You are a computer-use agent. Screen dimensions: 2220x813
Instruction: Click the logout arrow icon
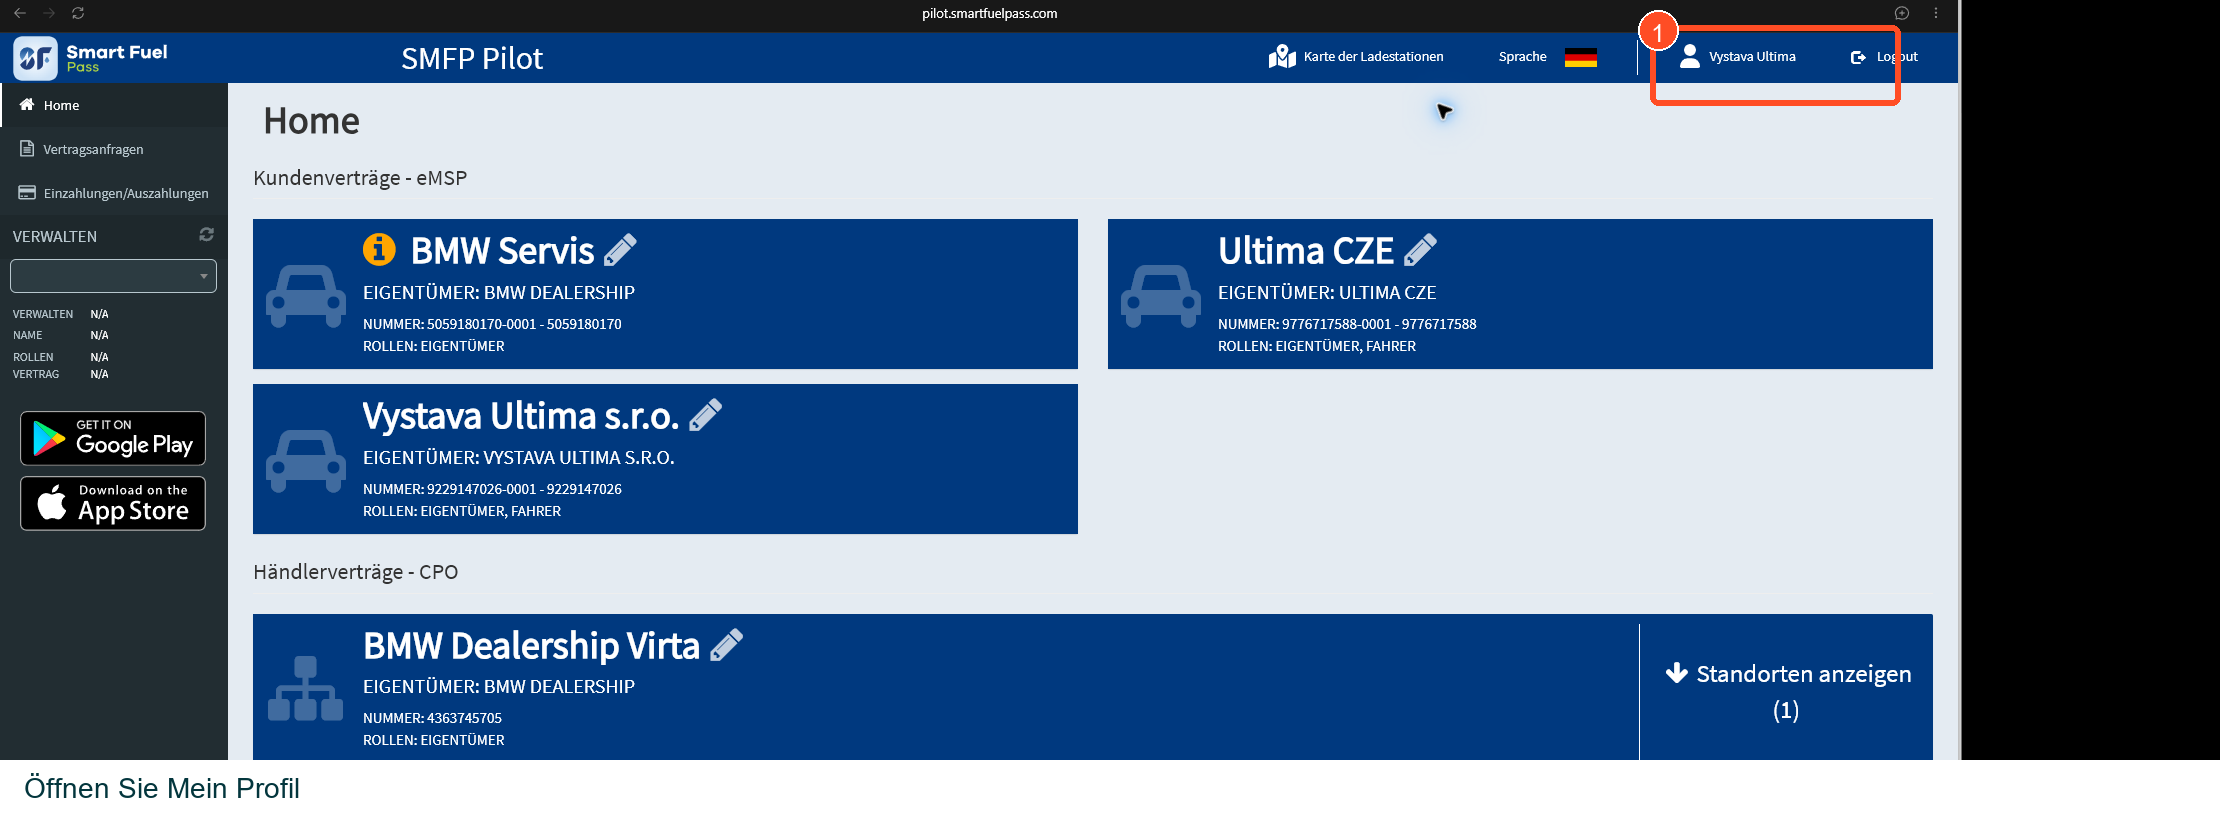(1858, 57)
